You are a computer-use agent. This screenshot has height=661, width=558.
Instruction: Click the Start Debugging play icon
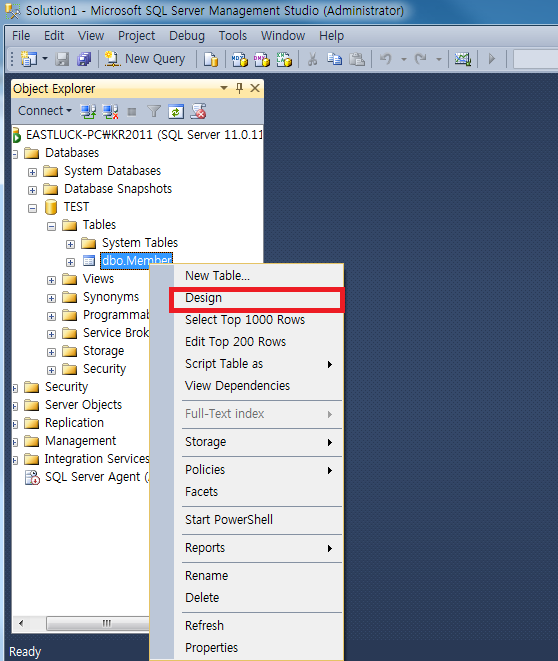[x=491, y=59]
